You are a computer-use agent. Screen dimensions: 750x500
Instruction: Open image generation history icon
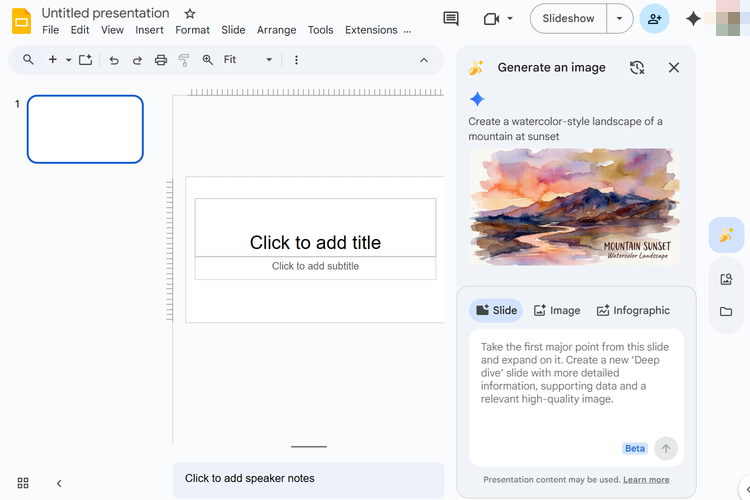(637, 68)
